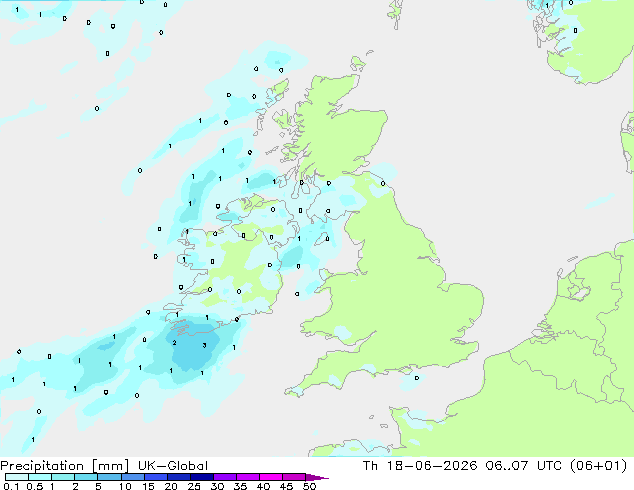
Task: Click the '25' legend scale value
Action: (x=194, y=486)
